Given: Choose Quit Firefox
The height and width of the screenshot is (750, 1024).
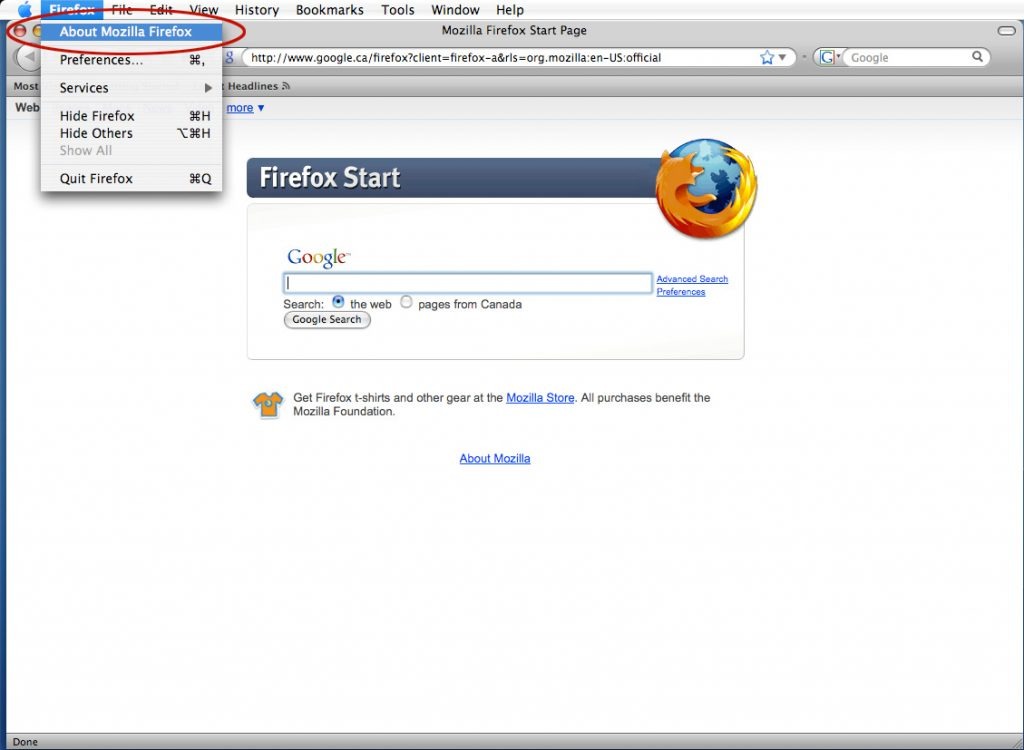Looking at the screenshot, I should pyautogui.click(x=131, y=178).
